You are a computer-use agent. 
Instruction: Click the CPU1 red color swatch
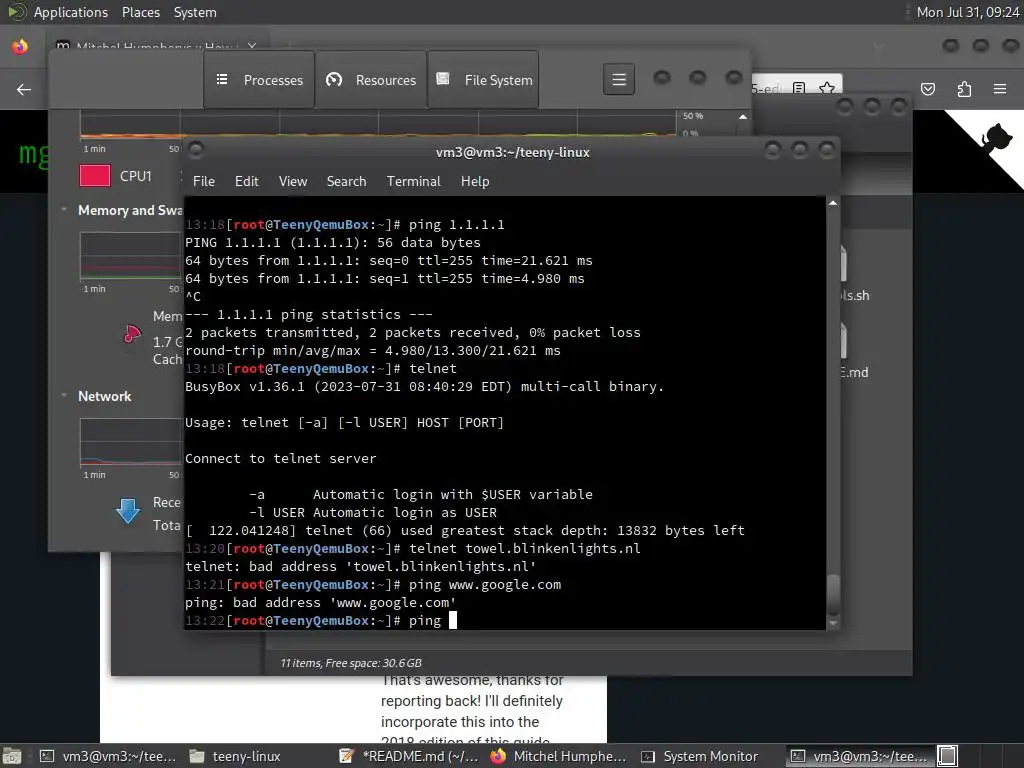(95, 176)
